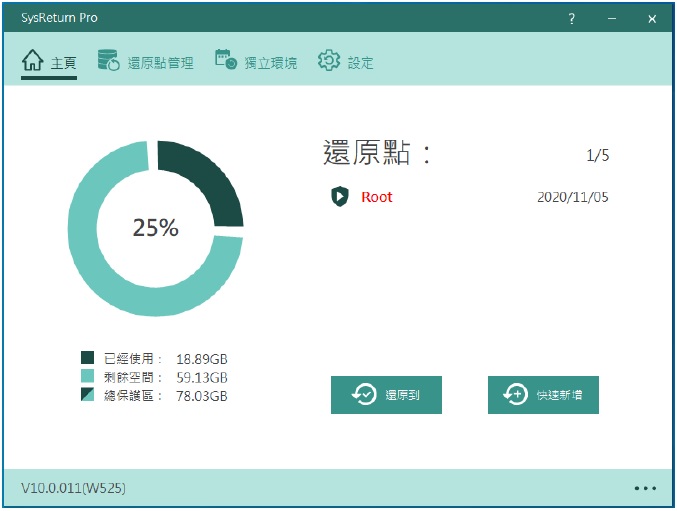
Task: Open the 主頁 home tab
Action: (x=49, y=62)
